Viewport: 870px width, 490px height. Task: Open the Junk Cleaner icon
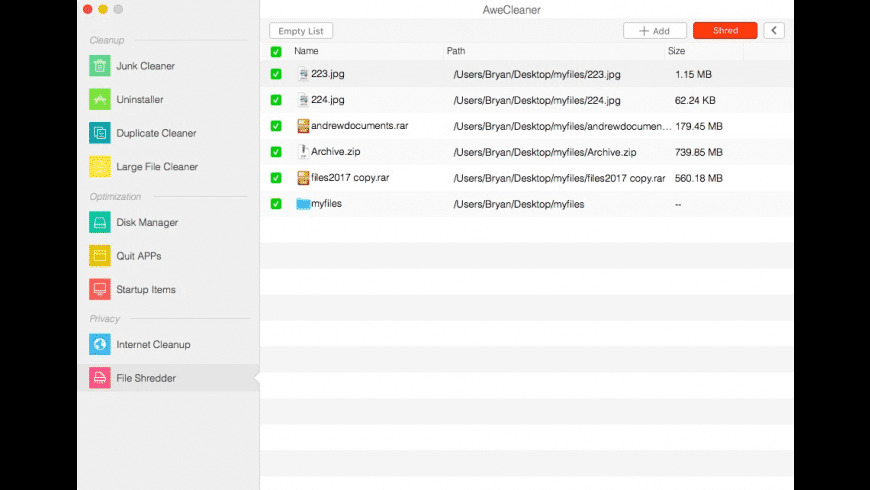(x=100, y=66)
